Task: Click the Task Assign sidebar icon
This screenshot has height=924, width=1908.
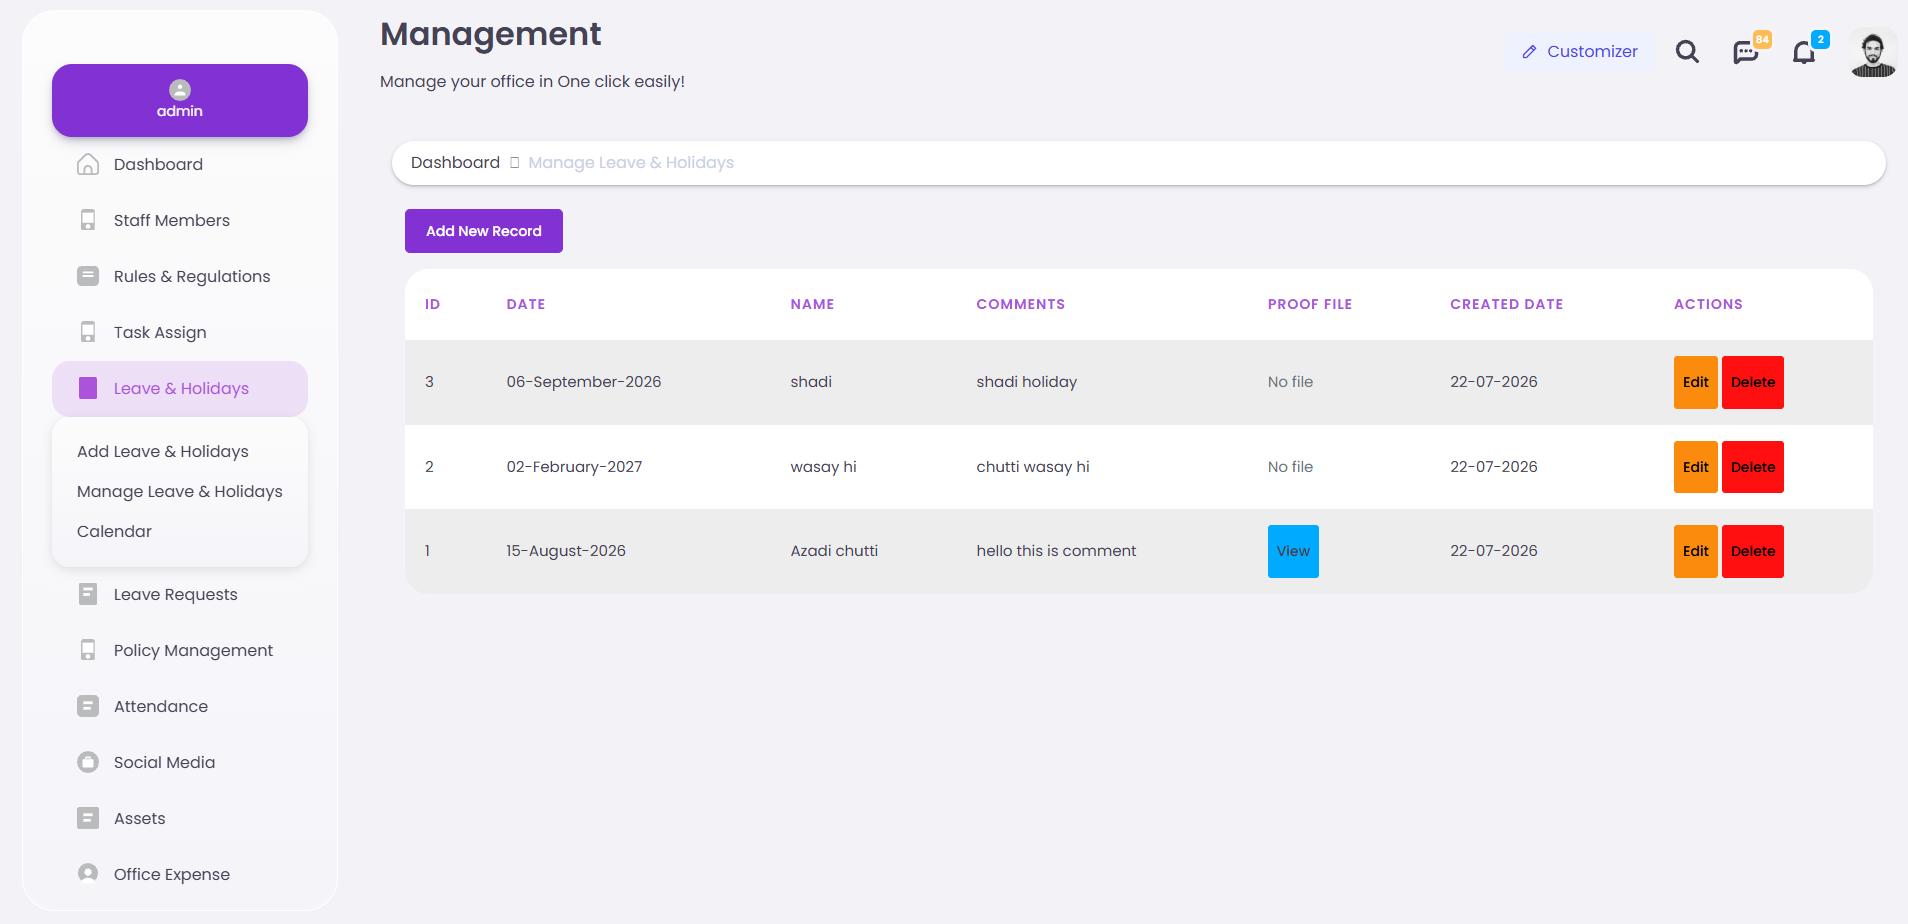Action: coord(88,332)
